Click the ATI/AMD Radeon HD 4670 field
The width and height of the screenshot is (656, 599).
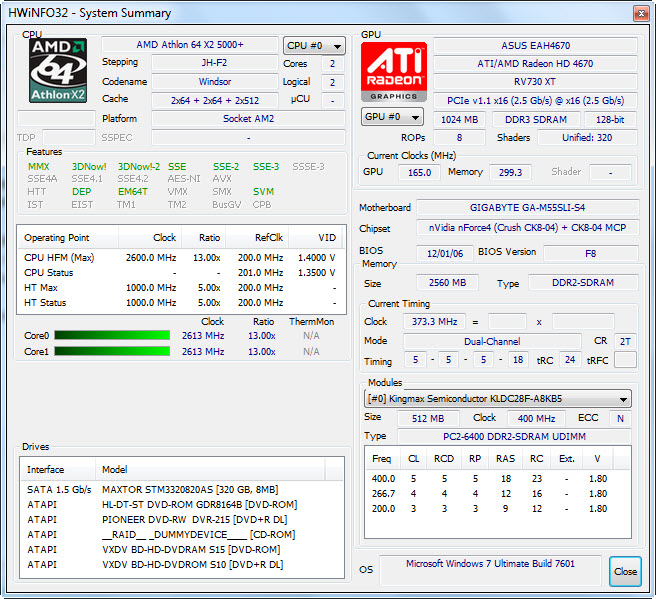pos(536,64)
